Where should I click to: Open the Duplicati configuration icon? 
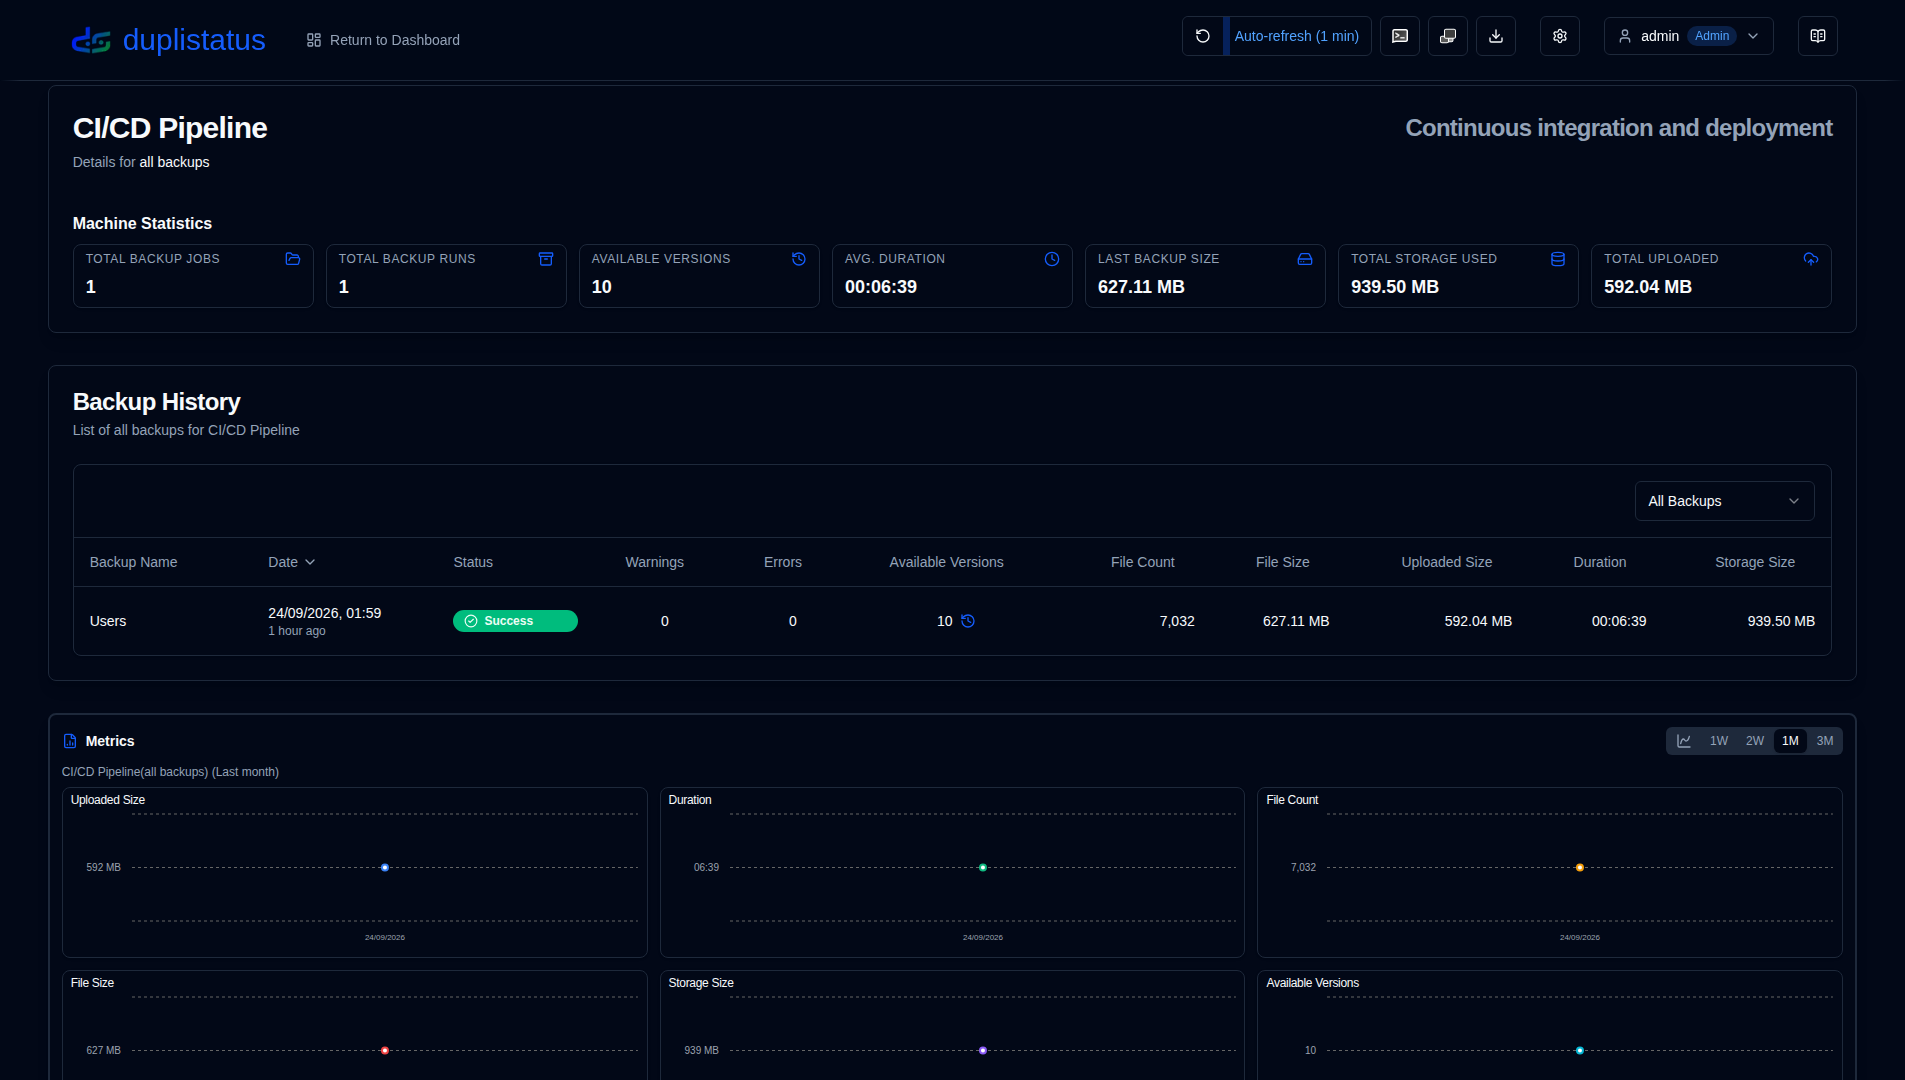pyautogui.click(x=1448, y=36)
